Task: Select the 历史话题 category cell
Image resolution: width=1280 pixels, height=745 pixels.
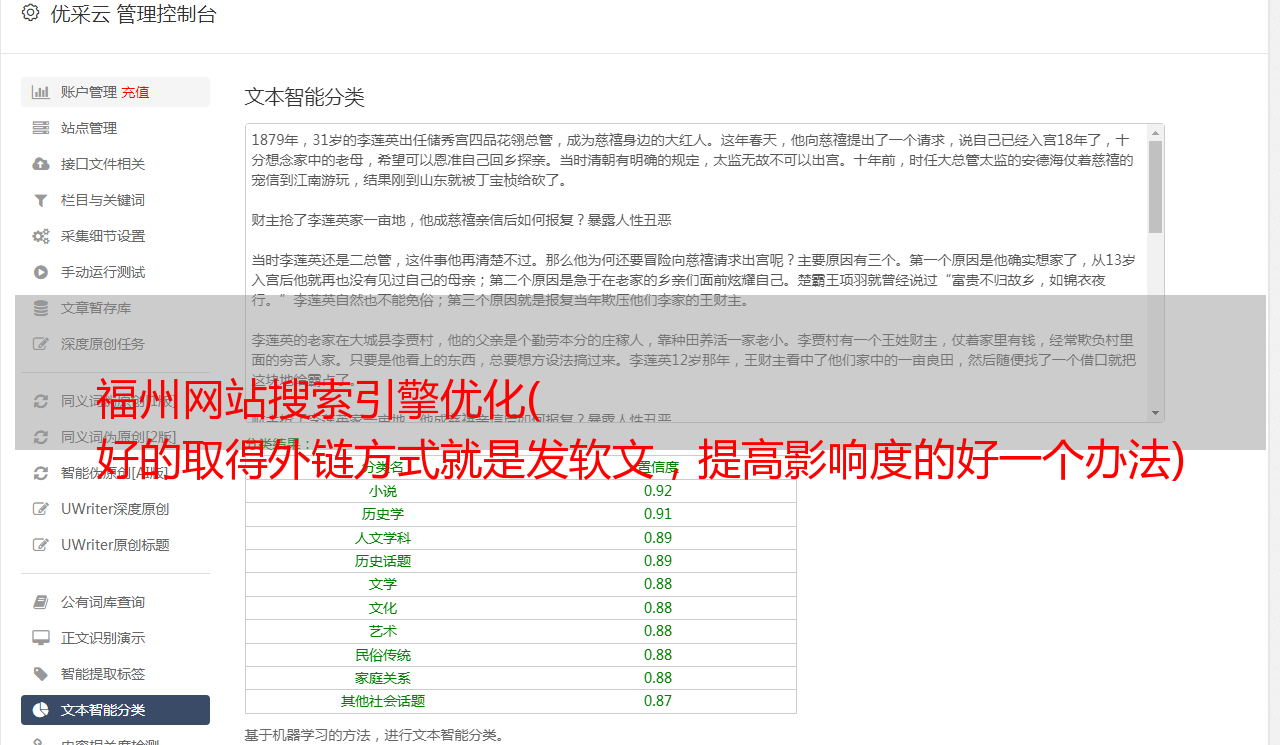Action: click(383, 561)
